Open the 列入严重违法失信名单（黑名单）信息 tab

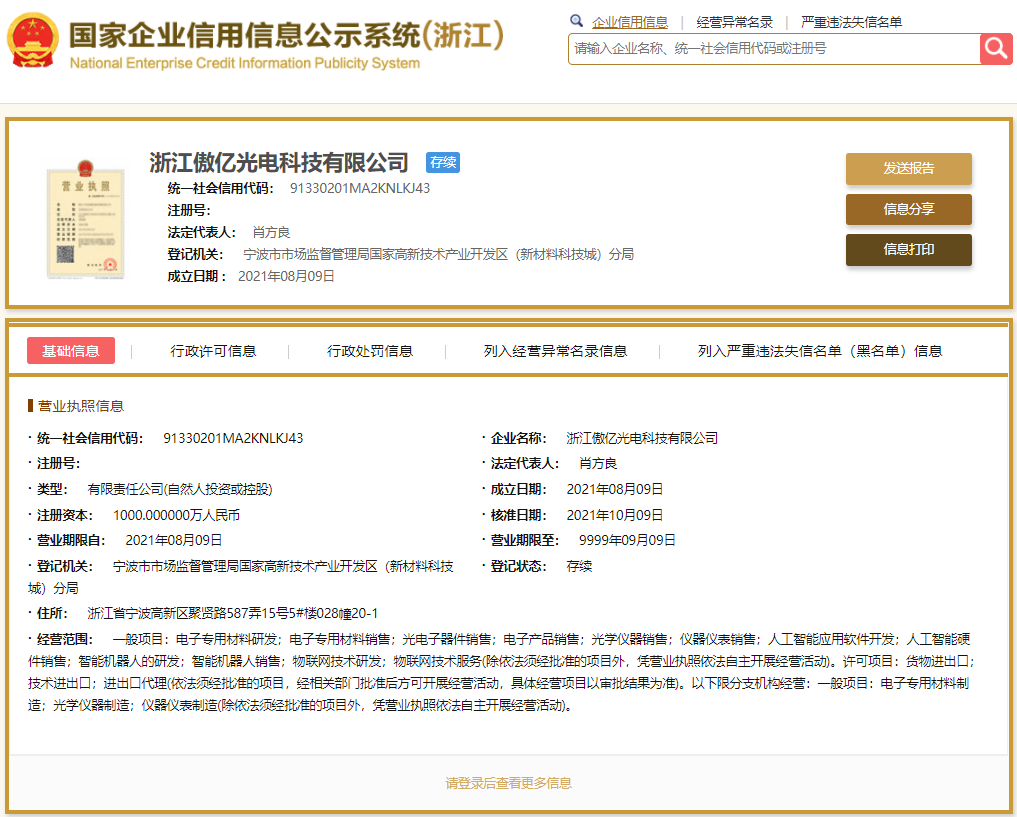(820, 351)
